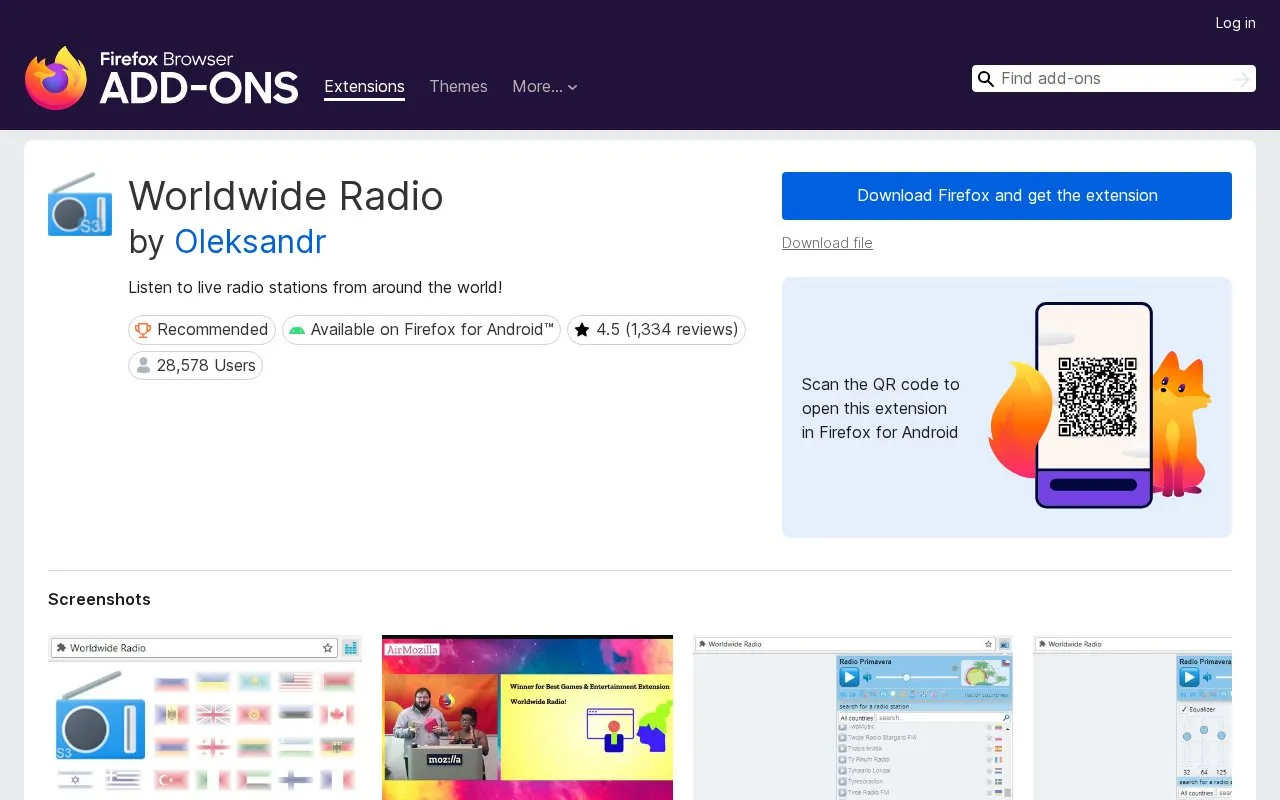Click the Worldwide Radio title
The height and width of the screenshot is (800, 1280).
[286, 196]
